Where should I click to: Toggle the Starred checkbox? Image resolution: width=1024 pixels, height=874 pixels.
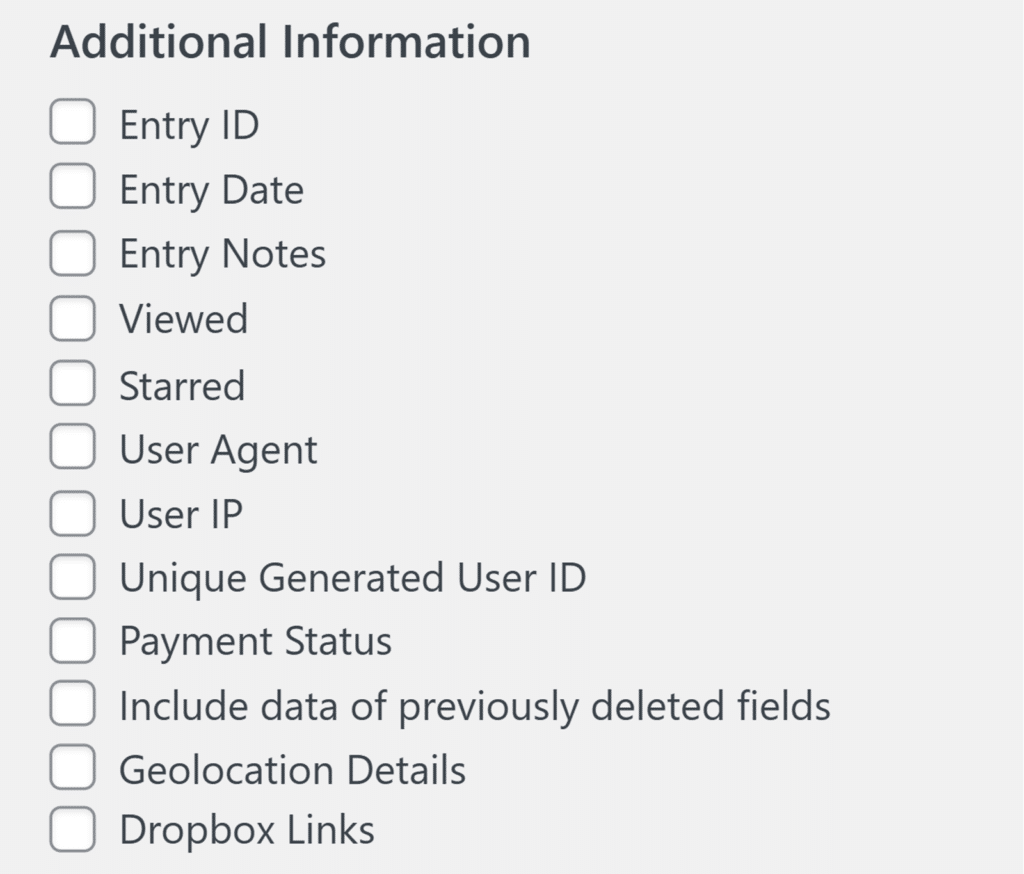pos(73,385)
